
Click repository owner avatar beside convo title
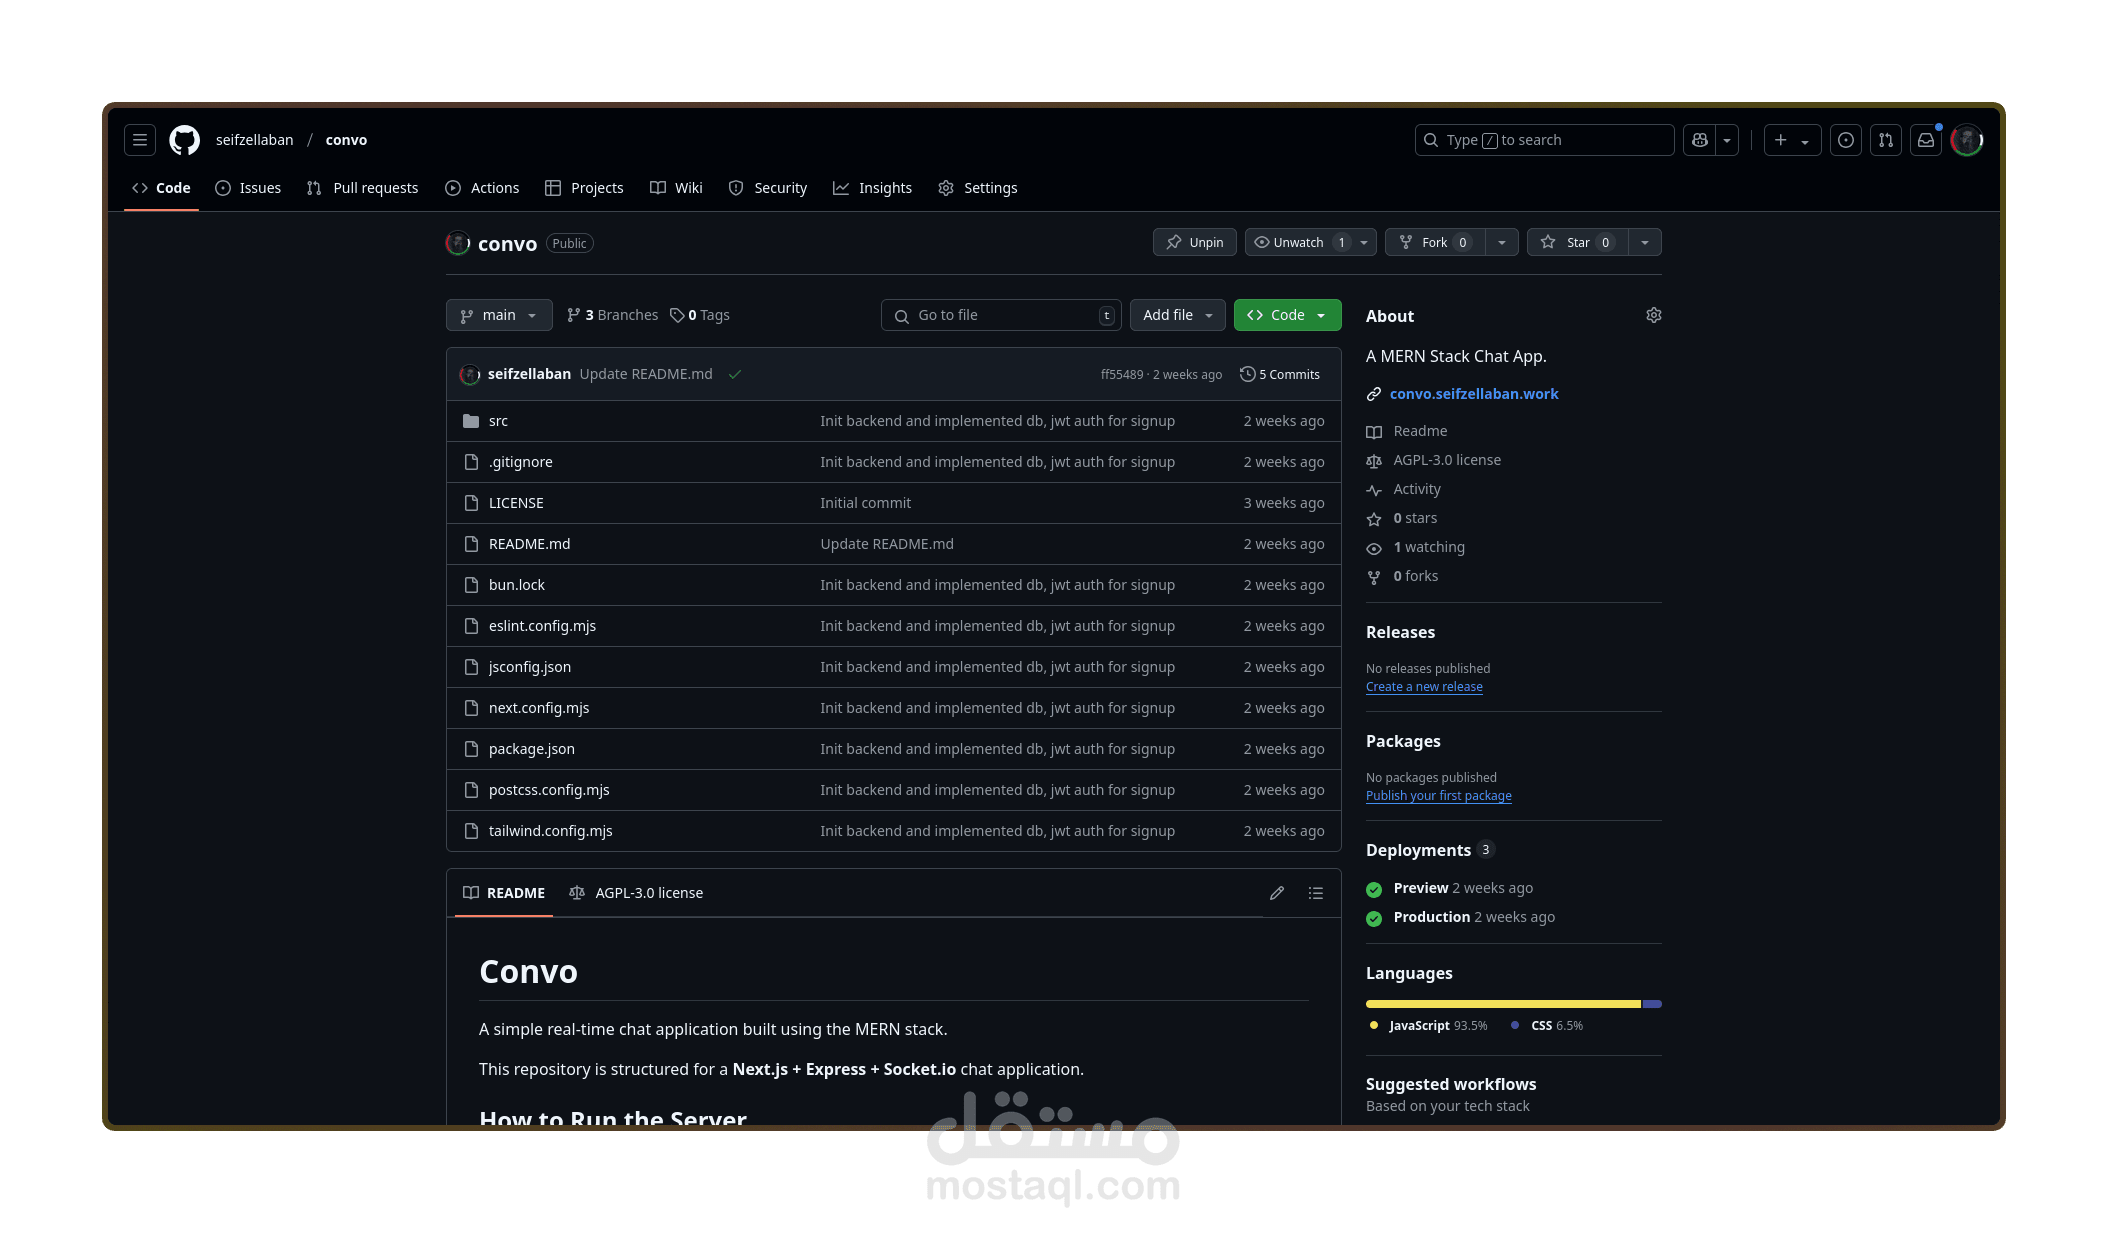[x=458, y=243]
